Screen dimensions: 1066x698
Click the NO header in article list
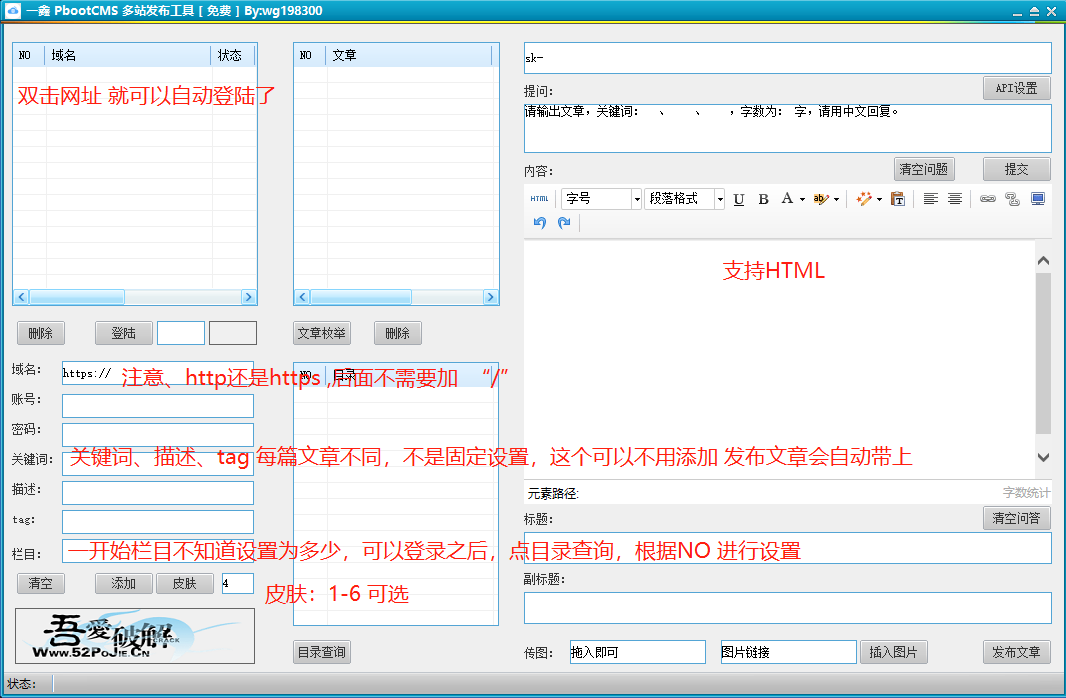(x=311, y=55)
